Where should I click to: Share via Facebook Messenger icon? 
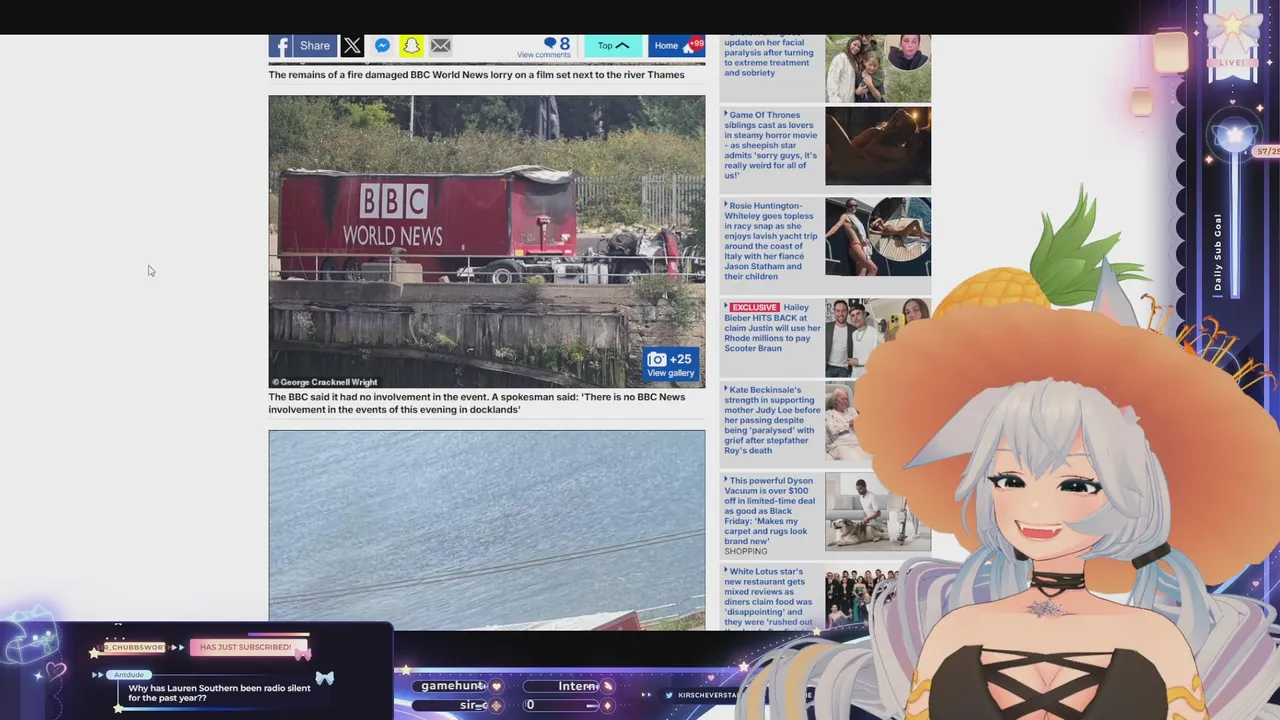382,46
